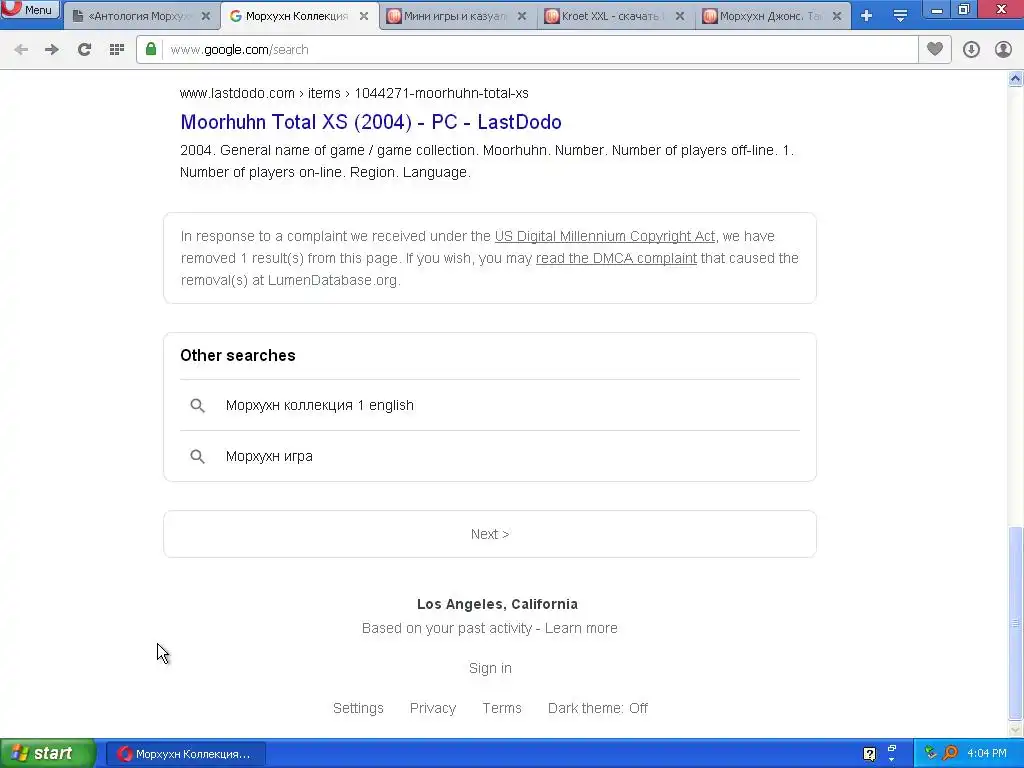Click the help question mark tray icon
Image resolution: width=1024 pixels, height=768 pixels.
[869, 754]
